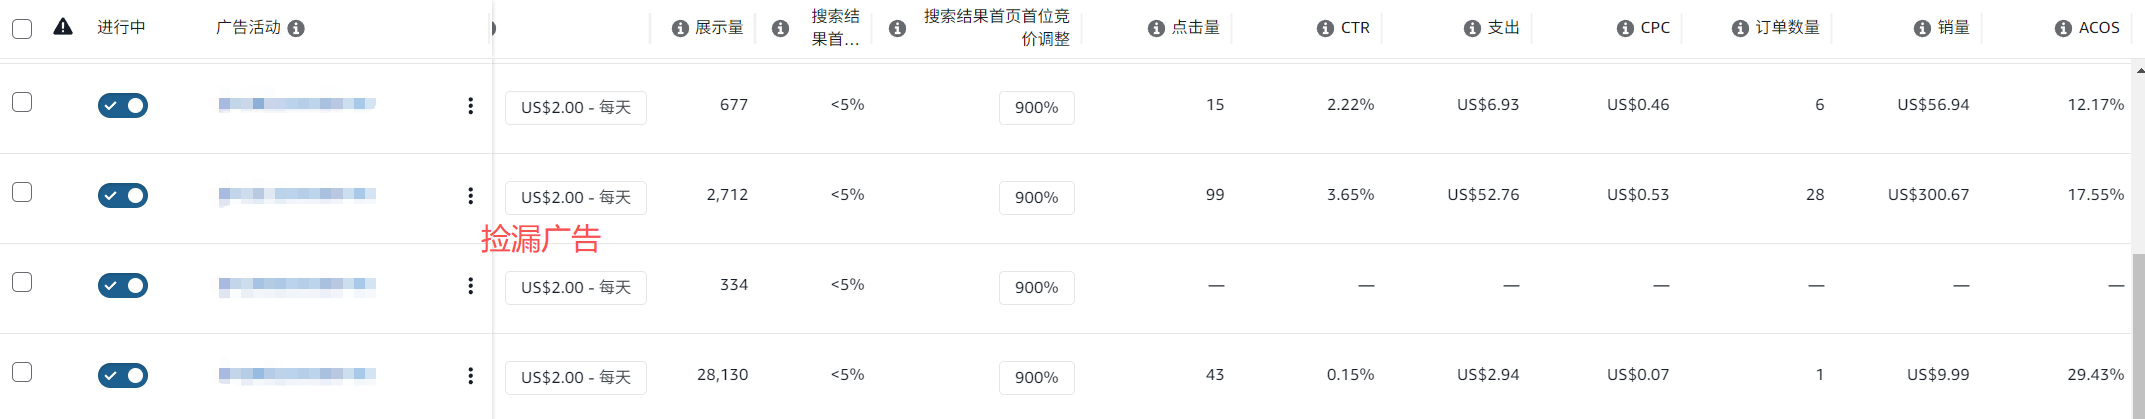Open the blurred campaign link in the first row

pos(297,104)
